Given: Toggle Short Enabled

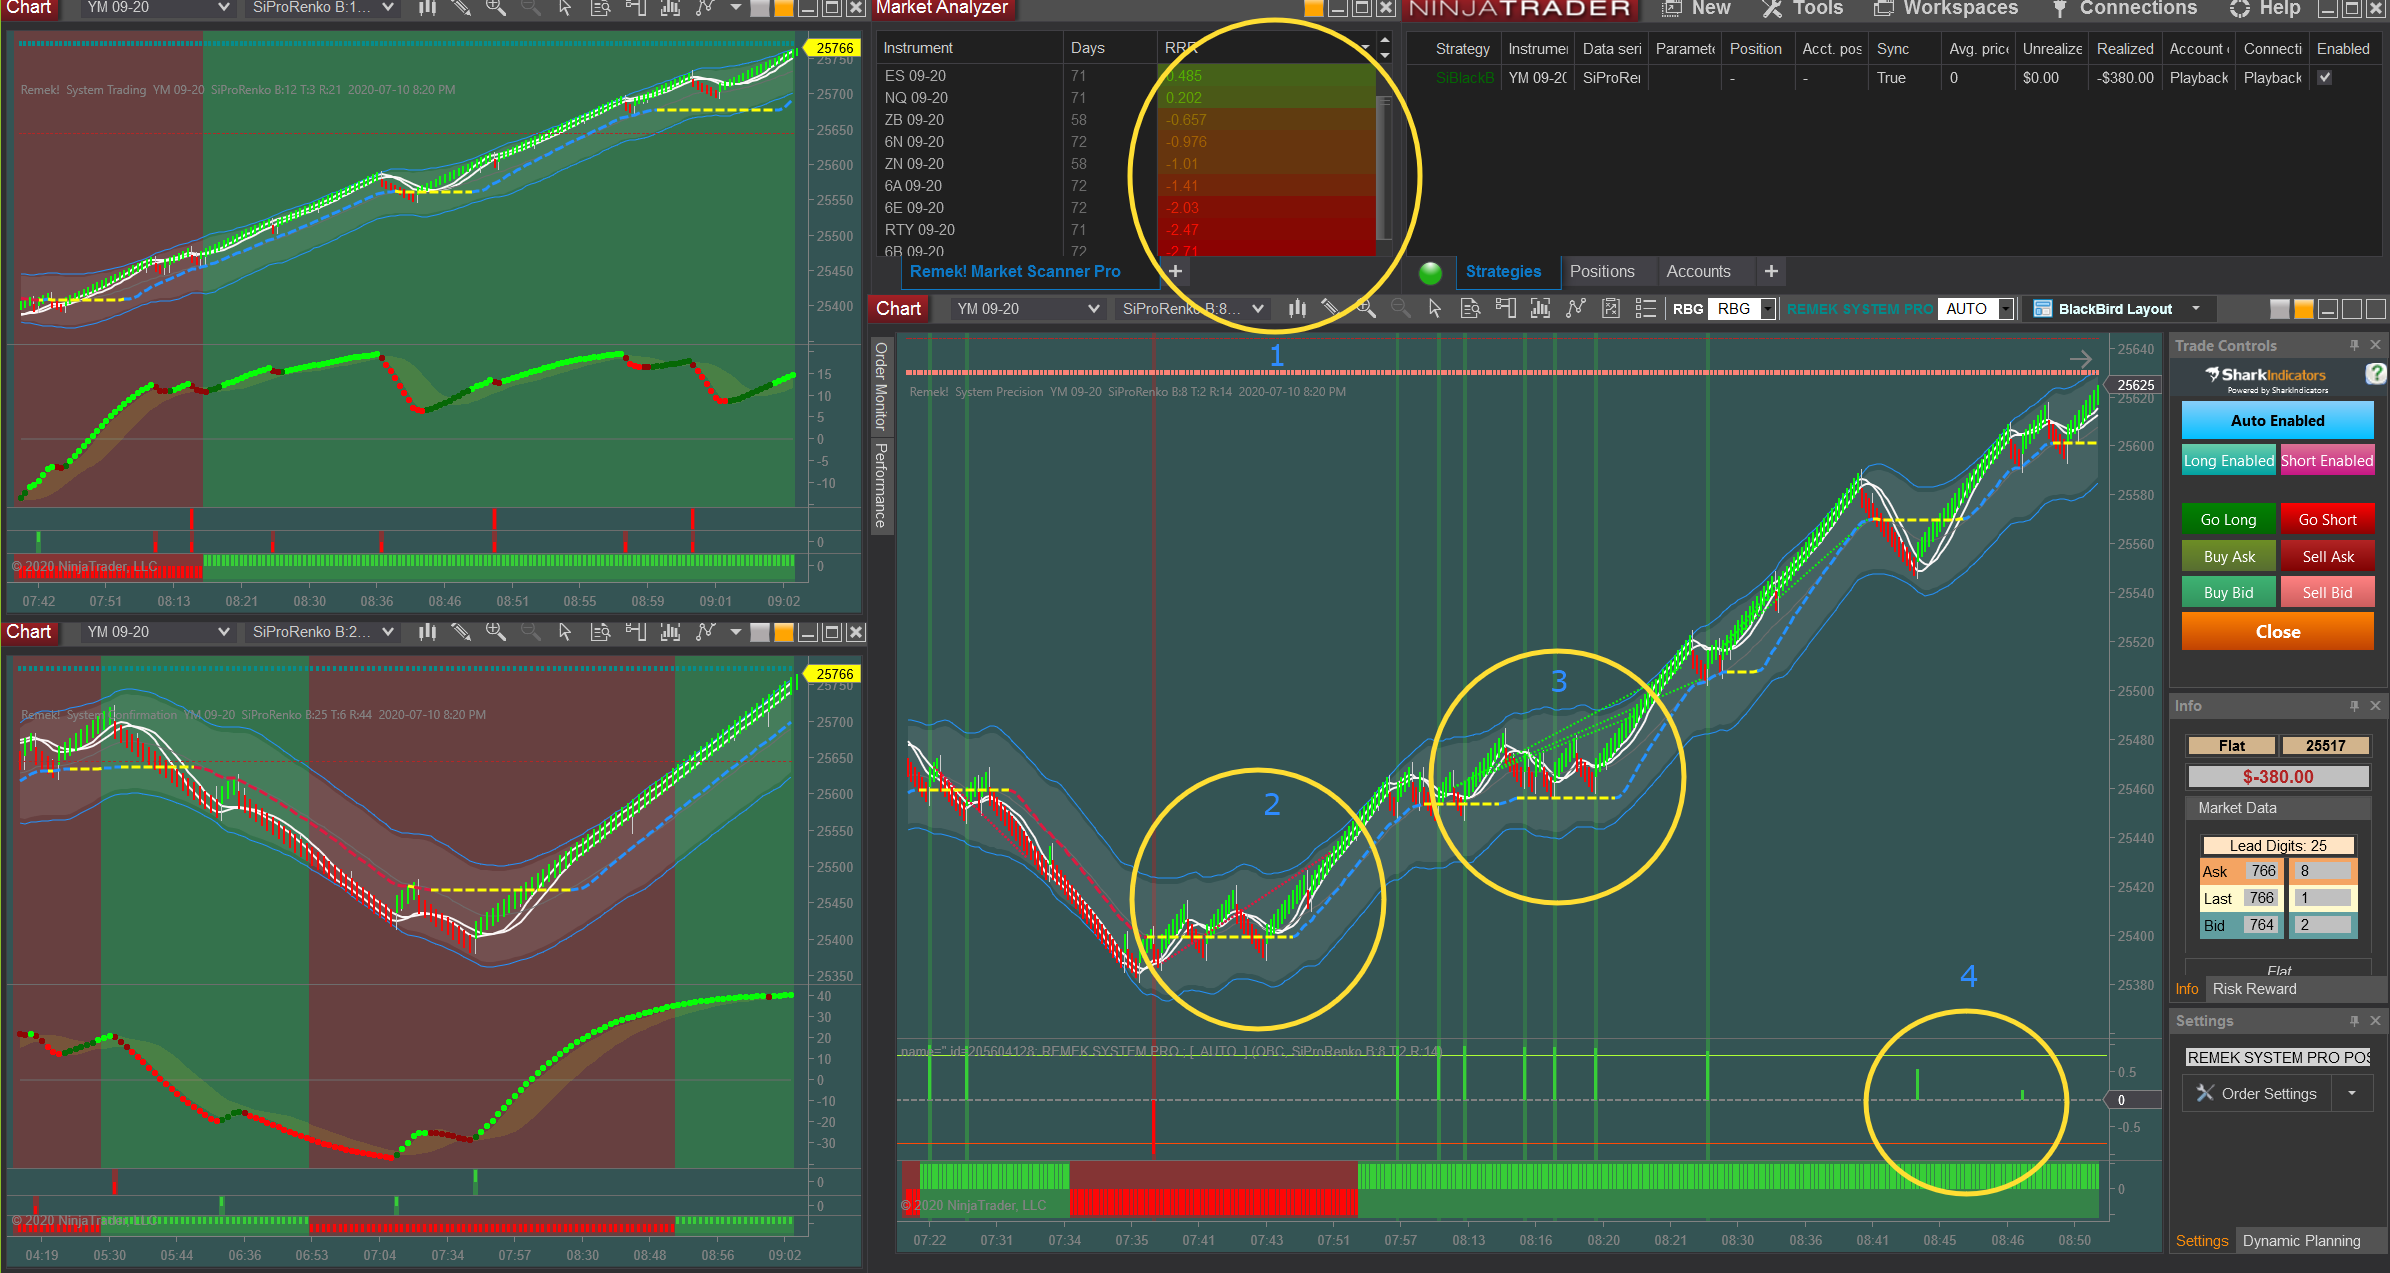Looking at the screenshot, I should point(2327,460).
